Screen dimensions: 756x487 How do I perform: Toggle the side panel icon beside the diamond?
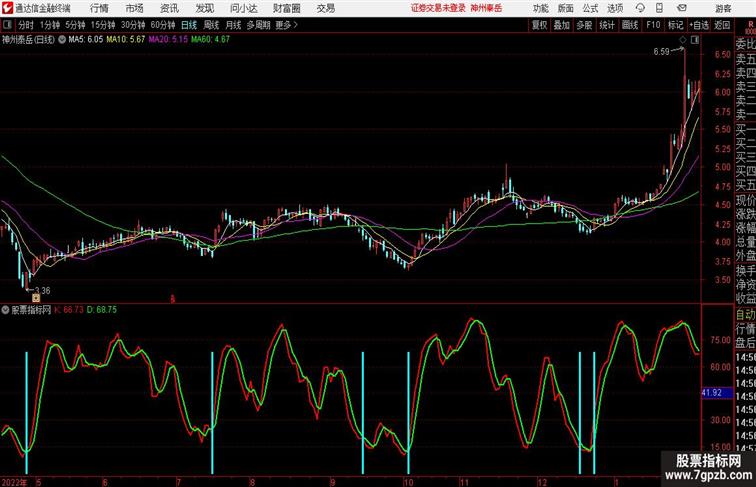(x=695, y=40)
